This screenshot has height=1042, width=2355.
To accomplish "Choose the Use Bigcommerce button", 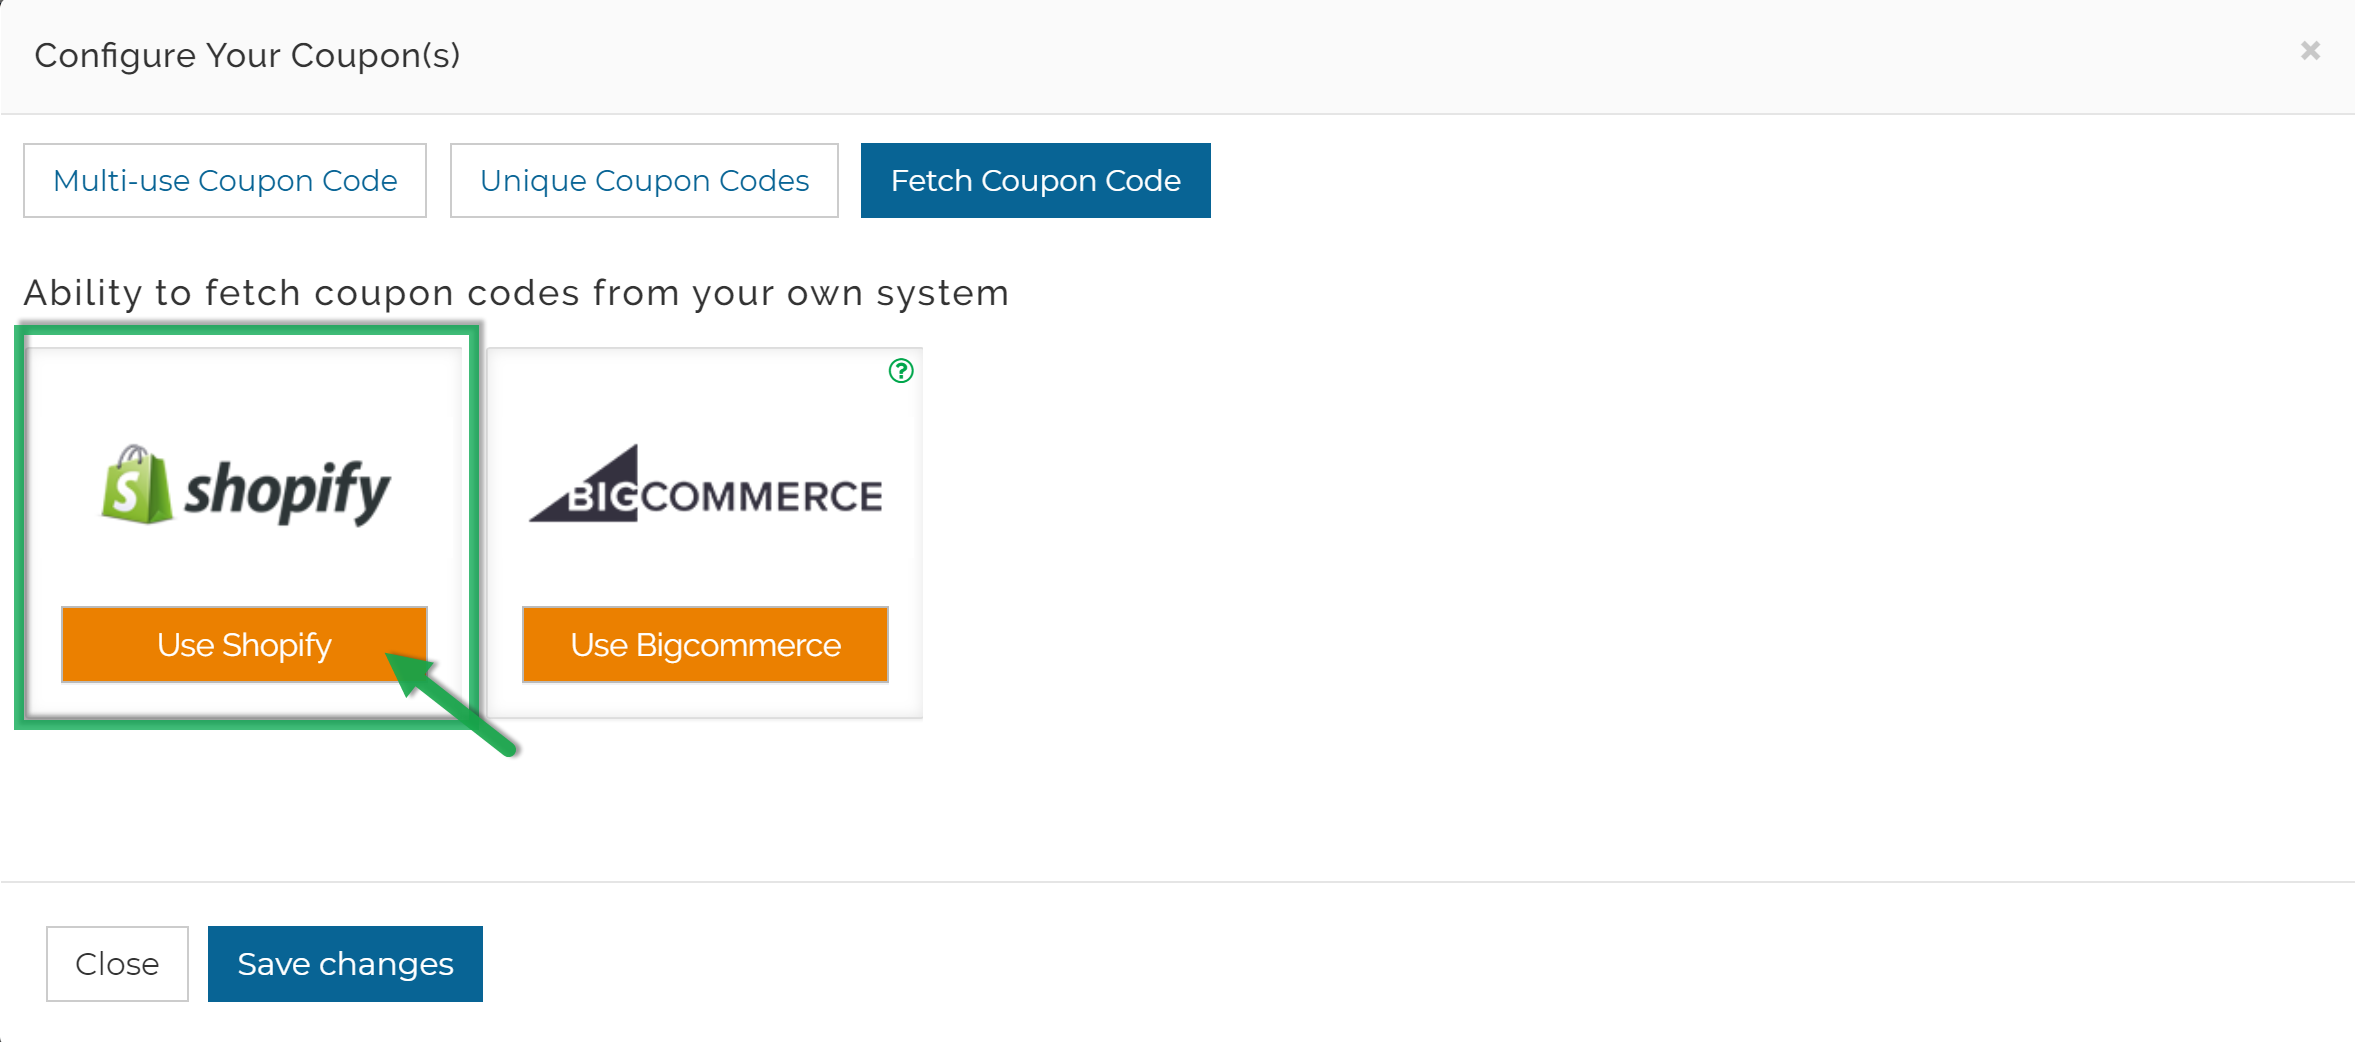I will 705,645.
